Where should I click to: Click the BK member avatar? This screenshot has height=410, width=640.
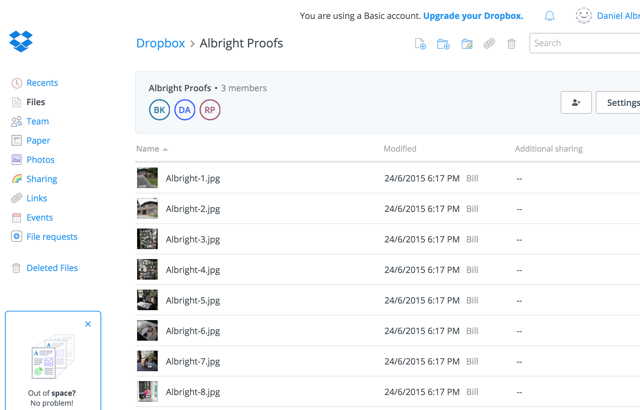coord(160,110)
